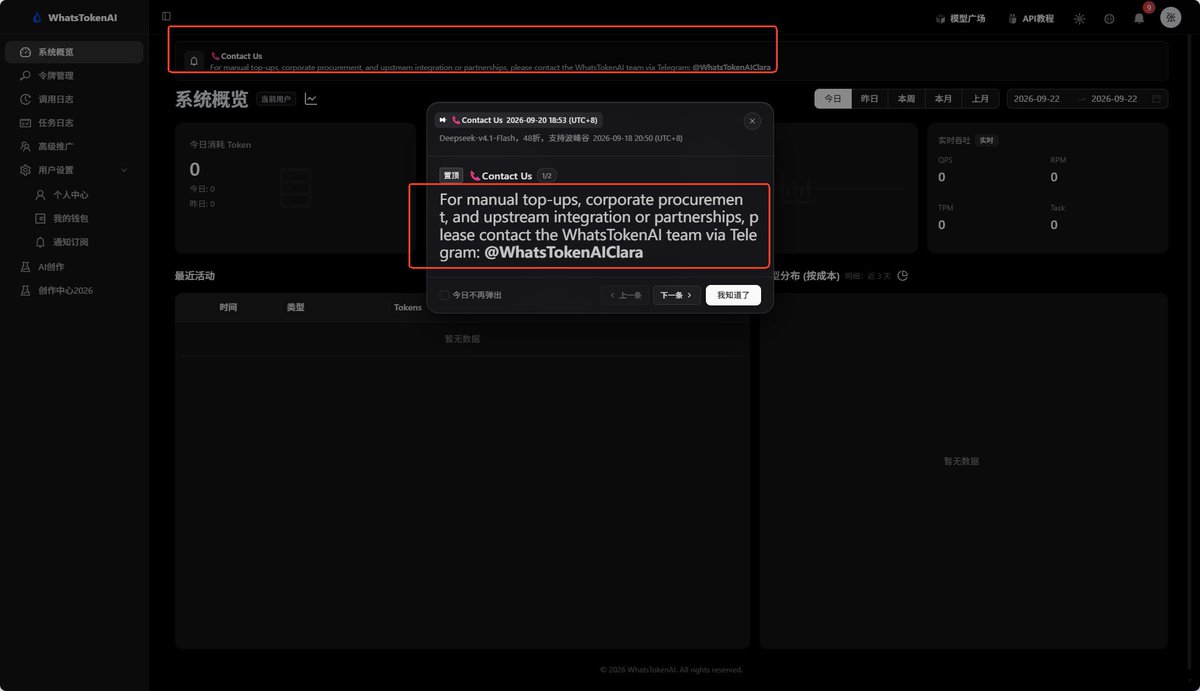Click the 当前用户 tag
Viewport: 1200px width, 691px height.
275,99
